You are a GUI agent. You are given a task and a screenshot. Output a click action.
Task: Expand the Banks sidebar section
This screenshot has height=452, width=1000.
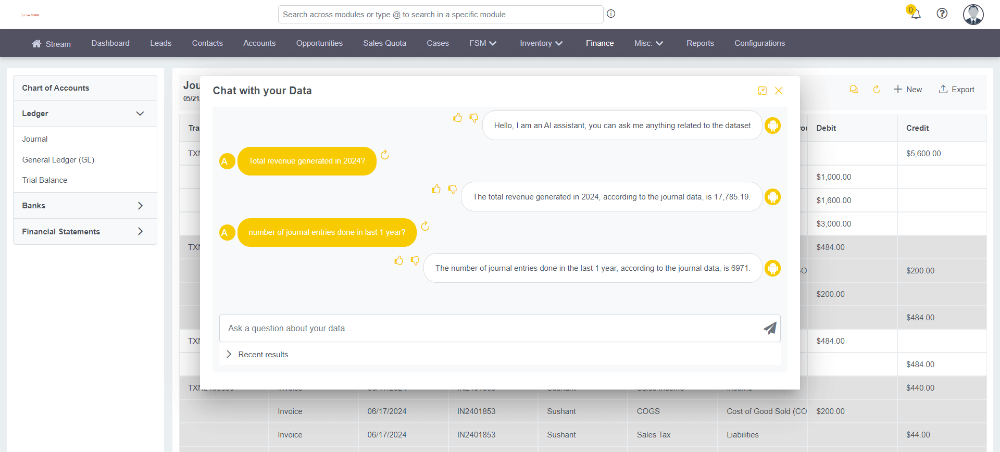click(140, 206)
